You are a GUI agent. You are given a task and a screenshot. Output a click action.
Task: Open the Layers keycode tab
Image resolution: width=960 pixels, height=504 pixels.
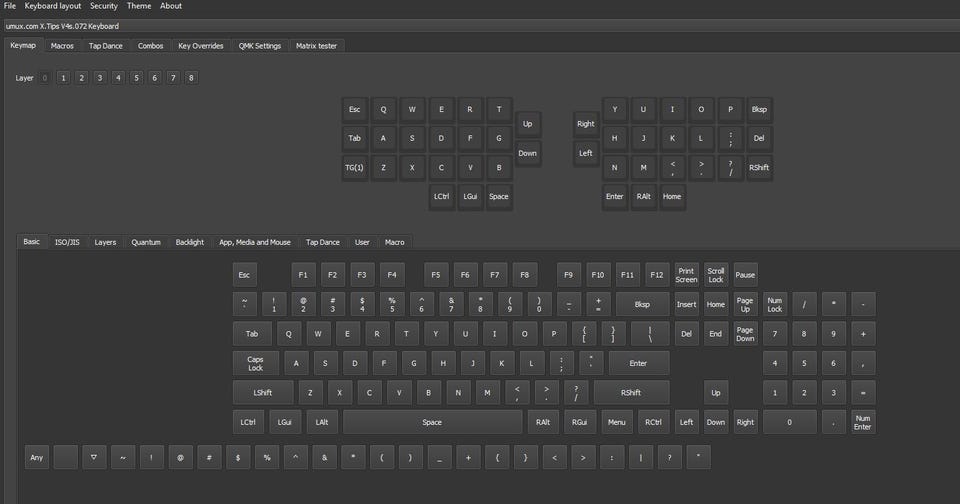105,243
